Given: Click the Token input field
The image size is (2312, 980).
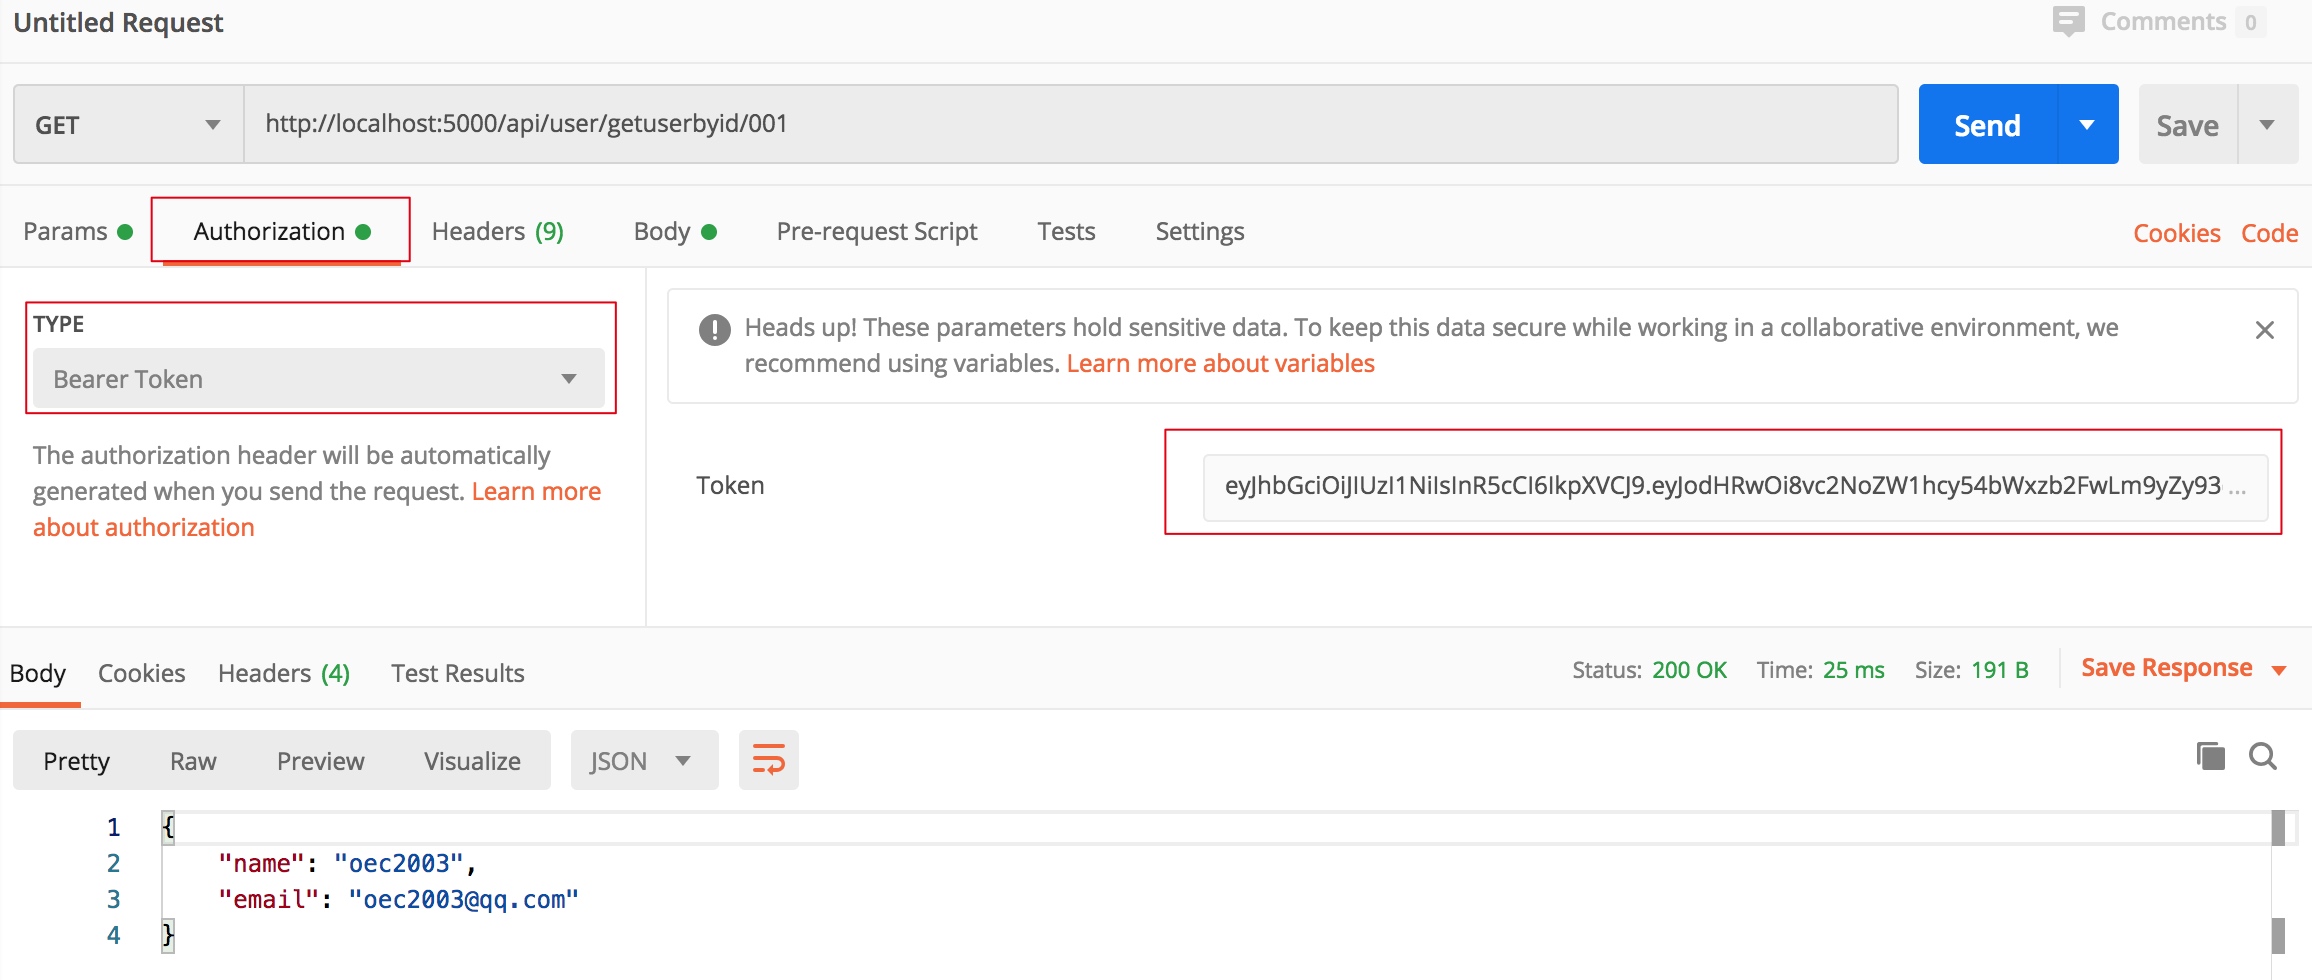Looking at the screenshot, I should tap(1722, 486).
